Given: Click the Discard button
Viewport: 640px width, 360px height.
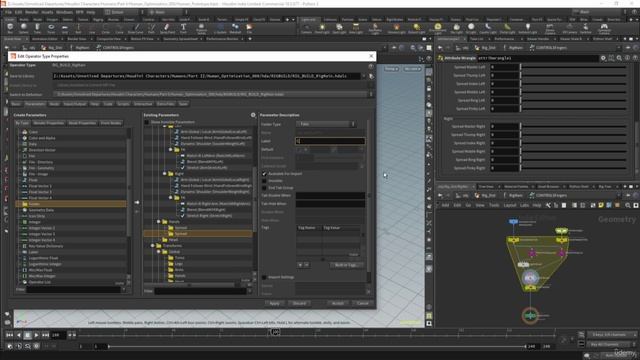Looking at the screenshot, I should click(x=299, y=303).
